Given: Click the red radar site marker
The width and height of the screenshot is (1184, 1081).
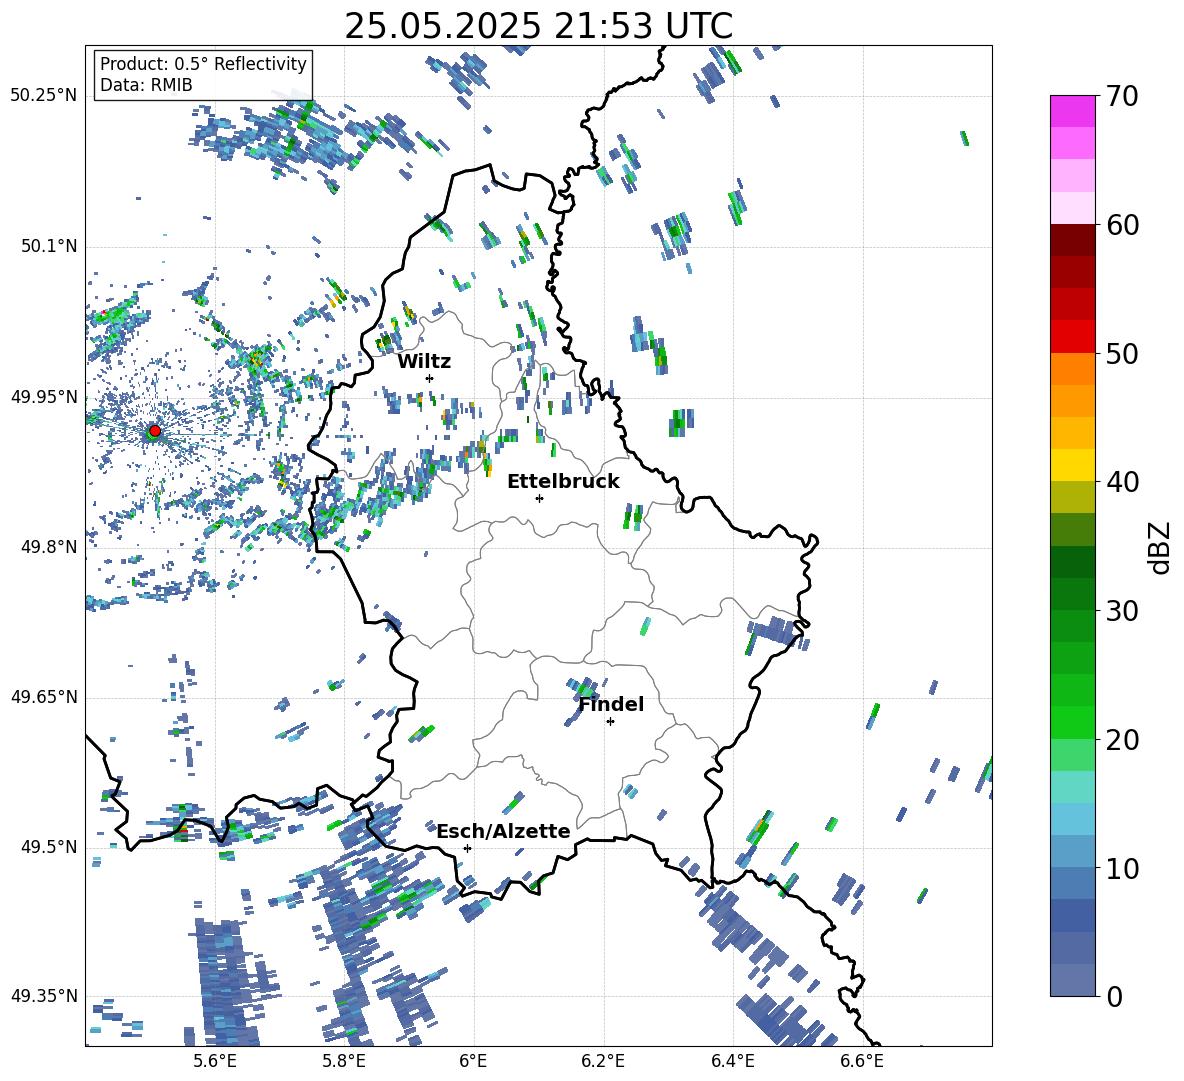Looking at the screenshot, I should pyautogui.click(x=155, y=431).
